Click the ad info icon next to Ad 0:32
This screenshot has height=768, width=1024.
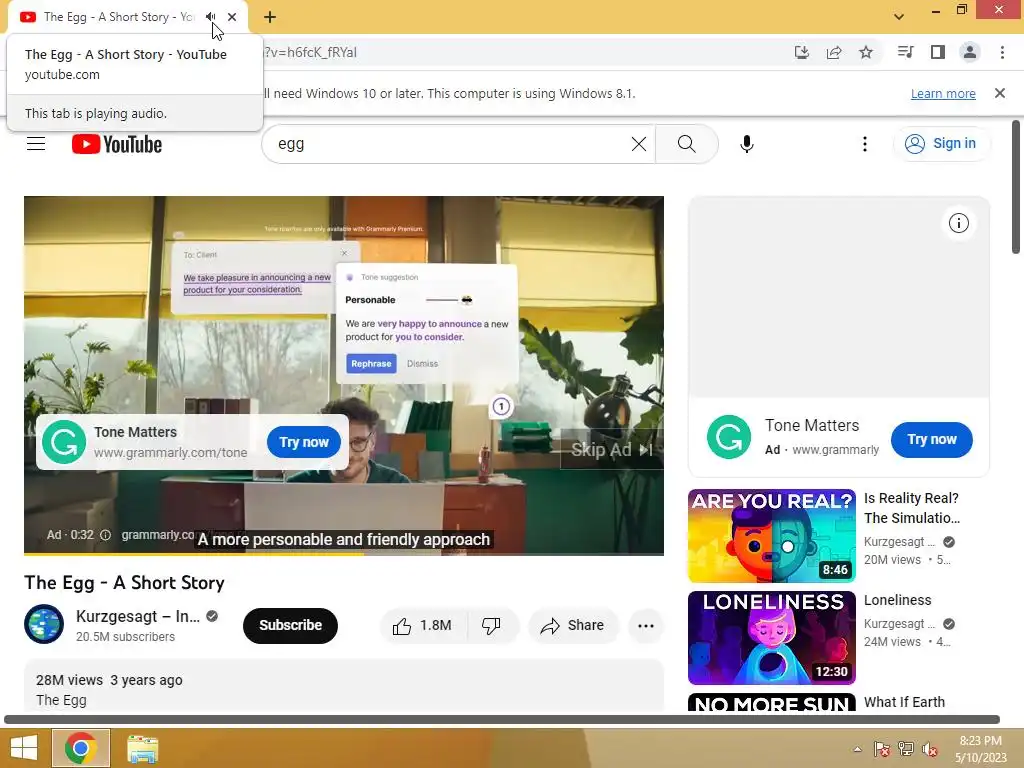pos(105,535)
